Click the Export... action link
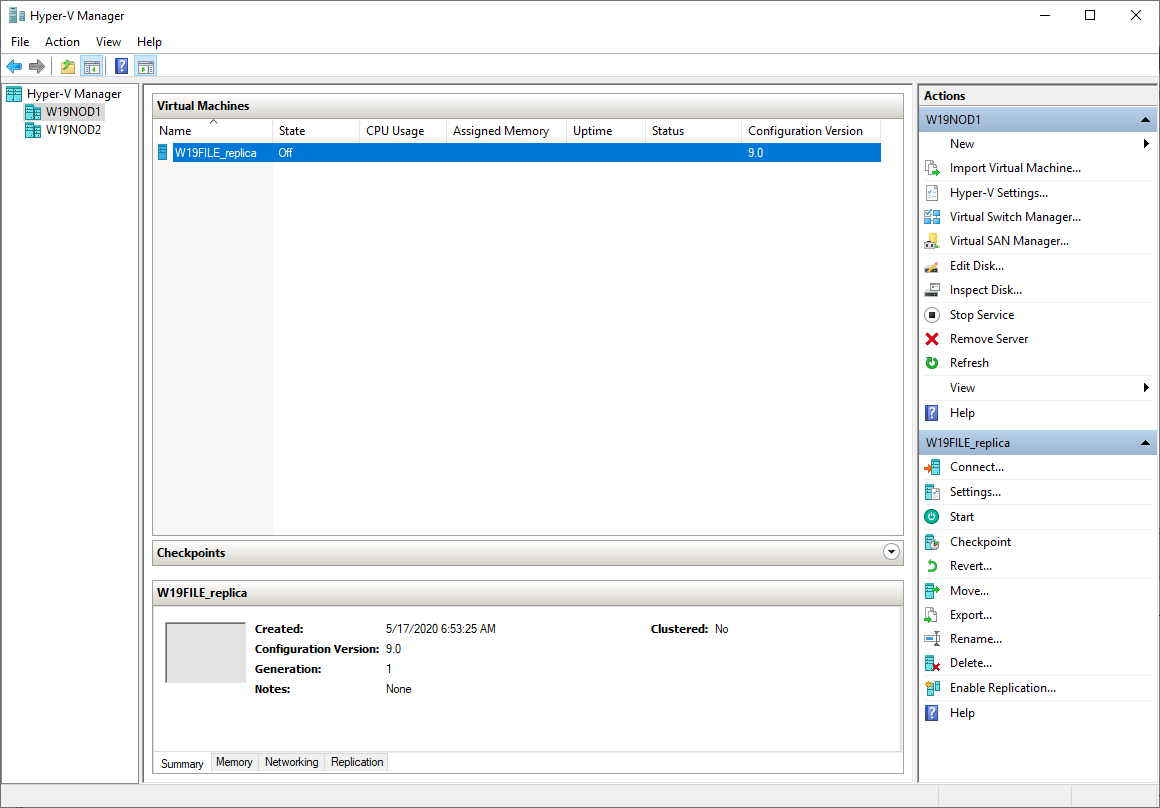The image size is (1160, 808). point(971,615)
